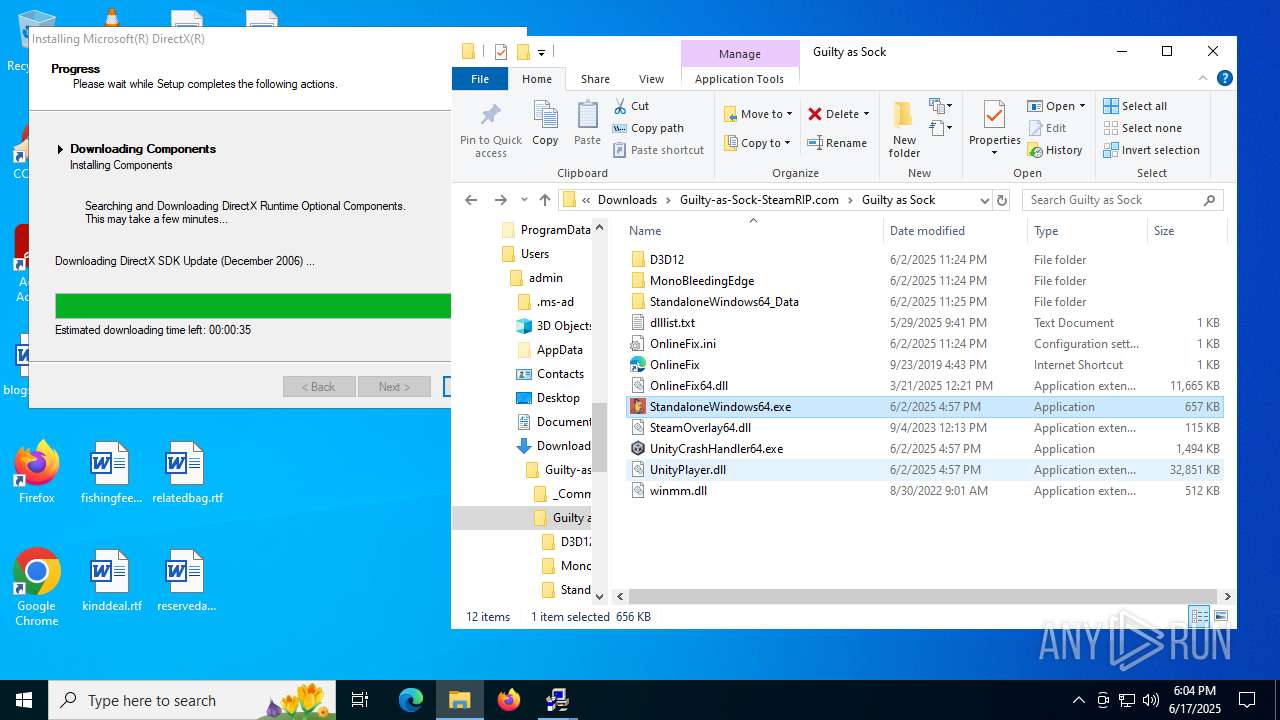
Task: Click the Paste ribbon icon
Action: tap(587, 124)
